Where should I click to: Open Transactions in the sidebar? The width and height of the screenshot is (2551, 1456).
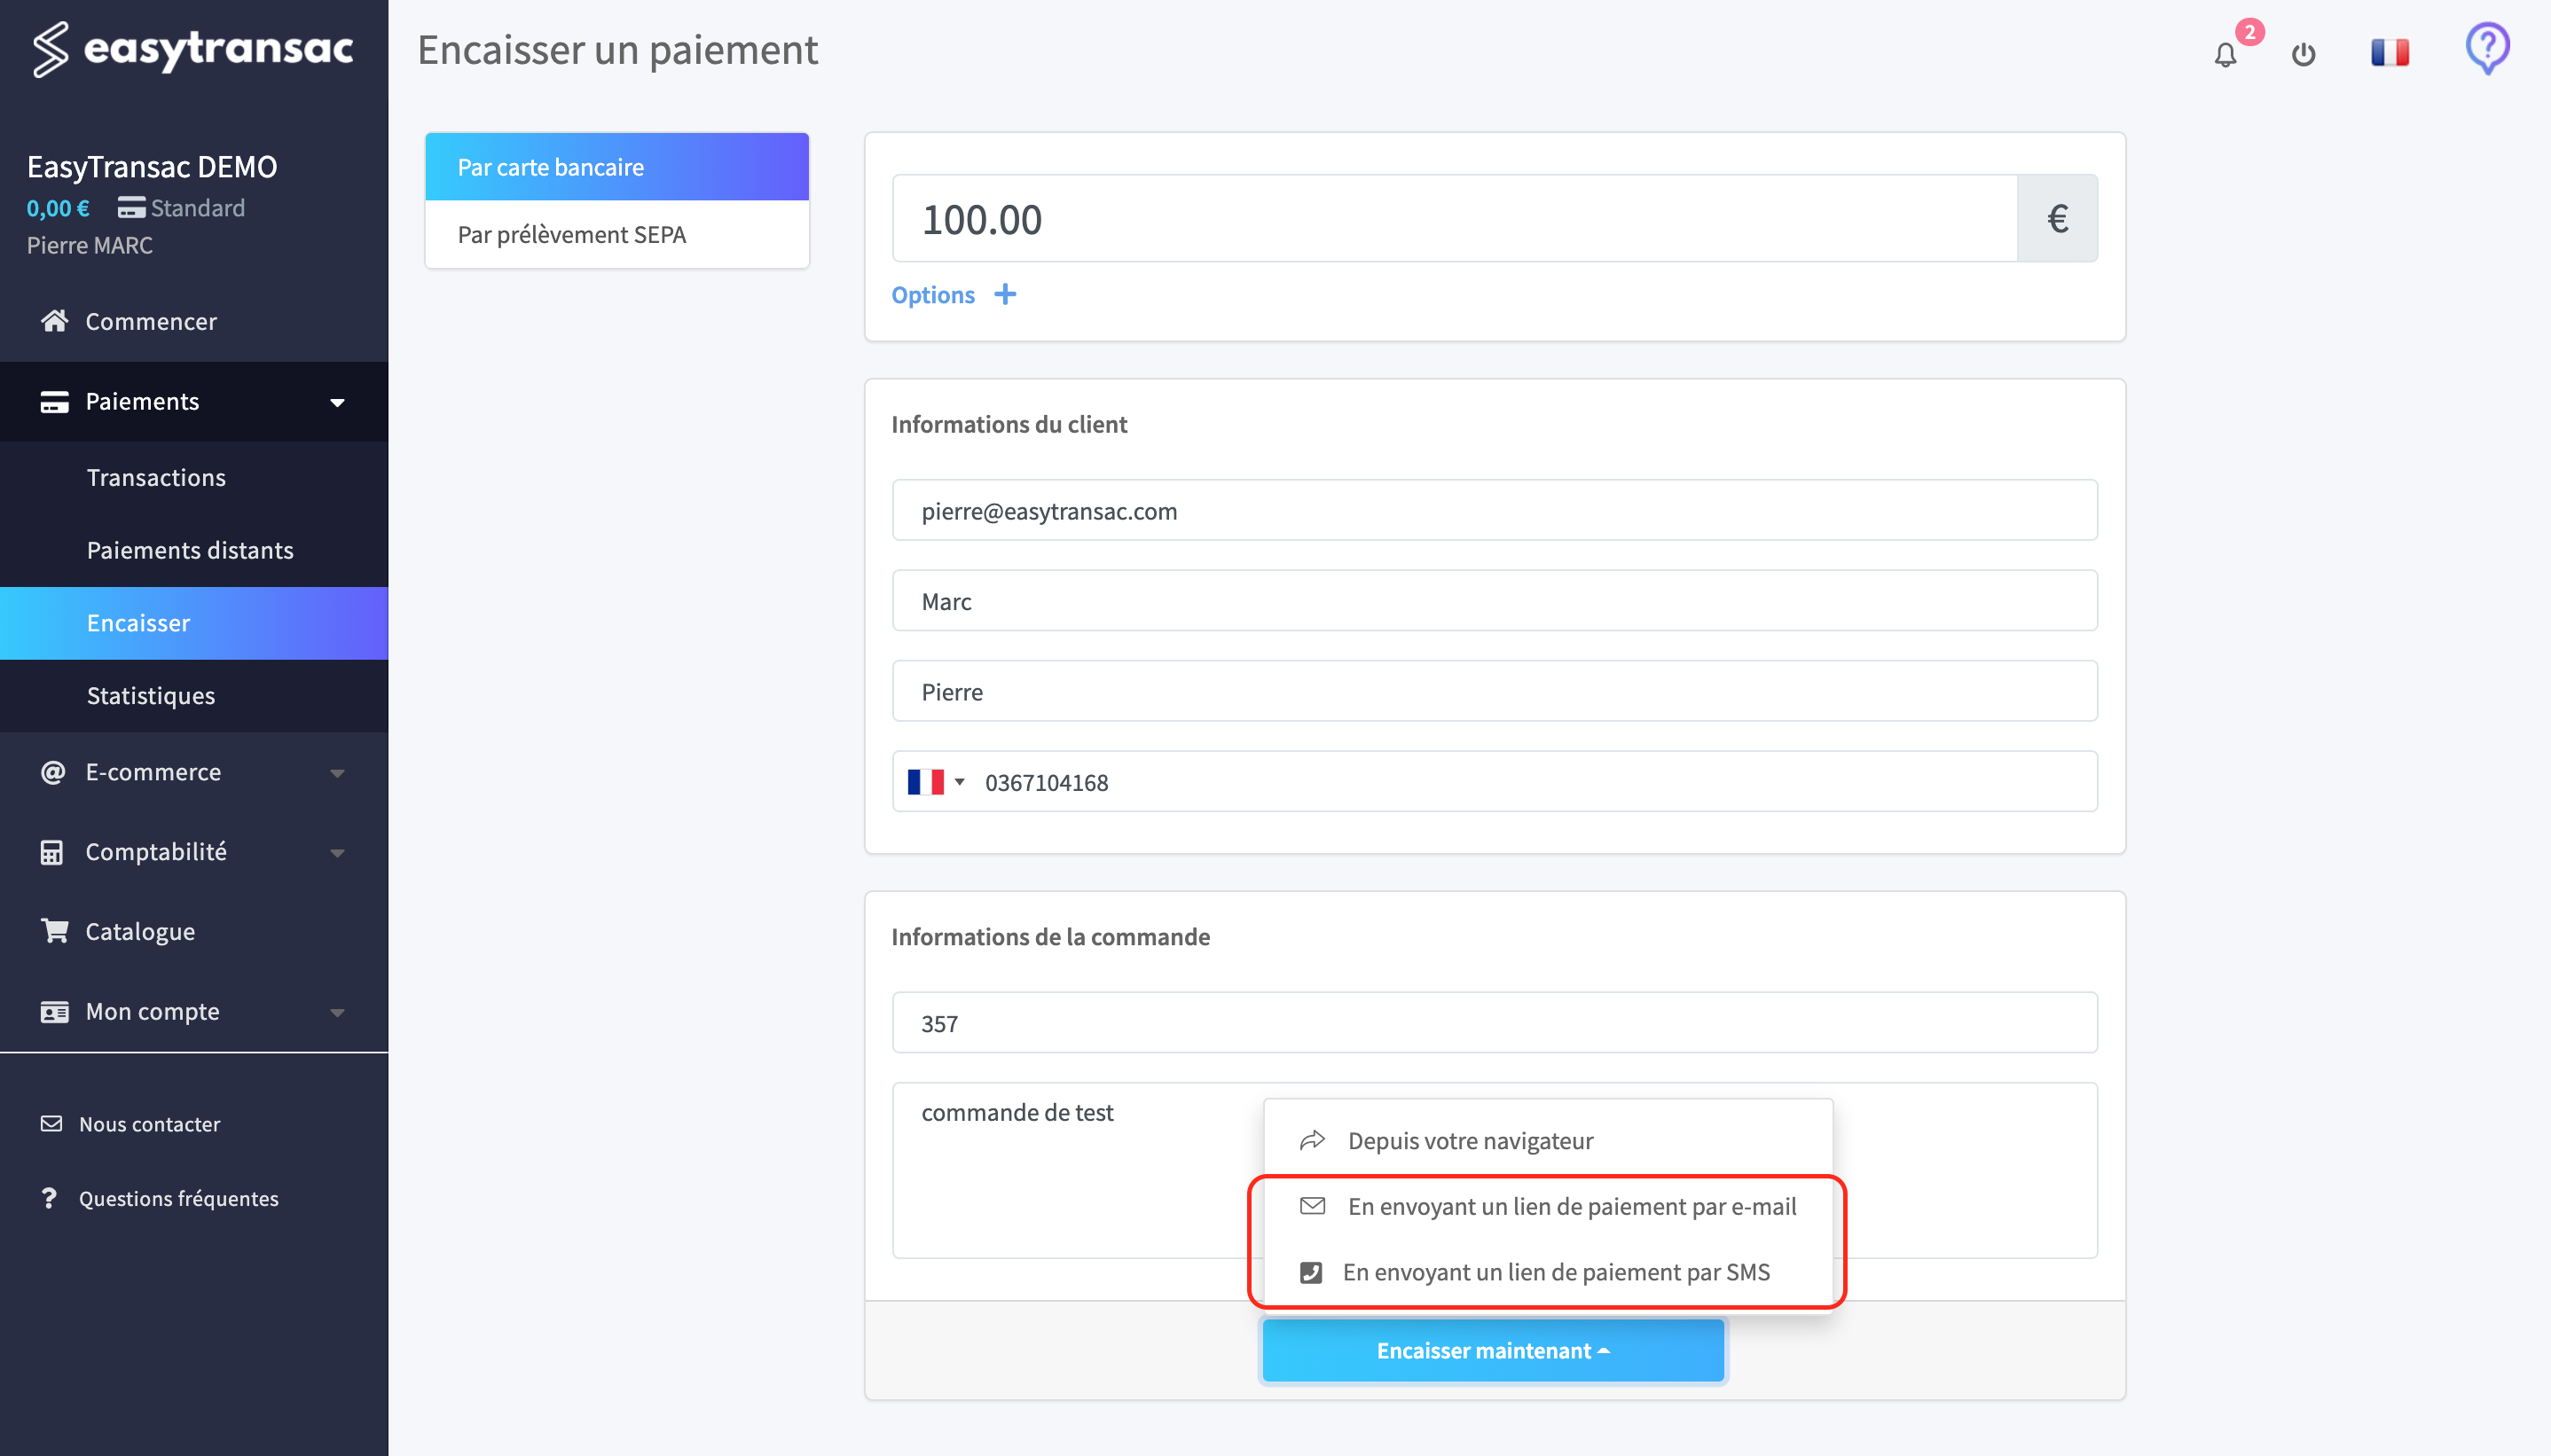click(194, 478)
